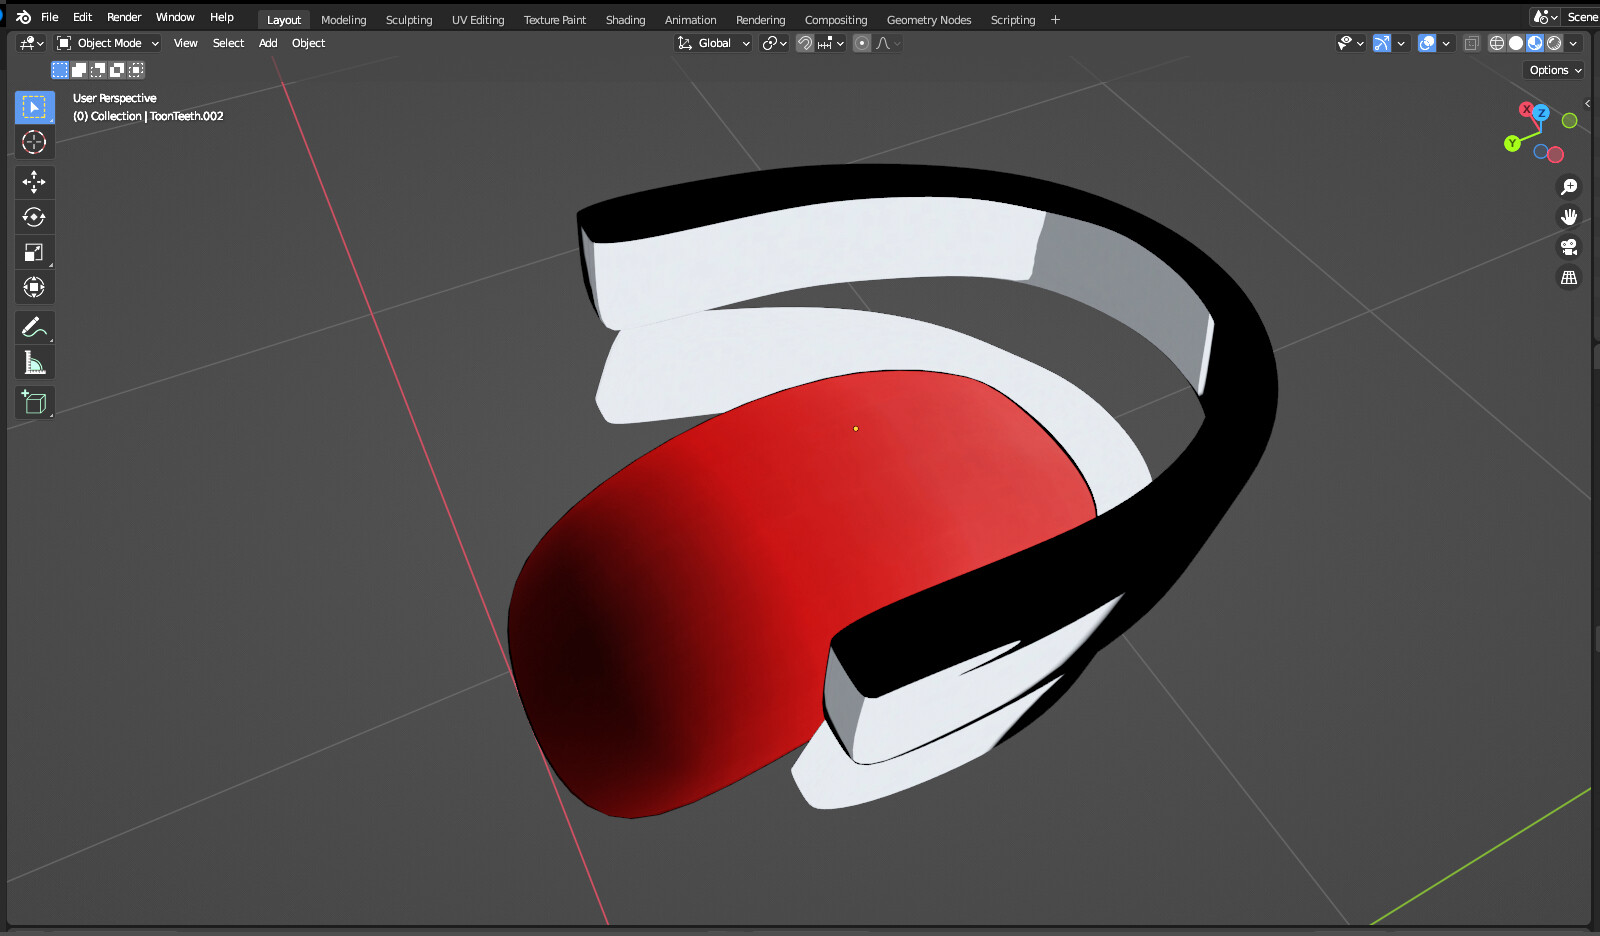The height and width of the screenshot is (936, 1600).
Task: Expand the Options dropdown
Action: tap(1555, 70)
